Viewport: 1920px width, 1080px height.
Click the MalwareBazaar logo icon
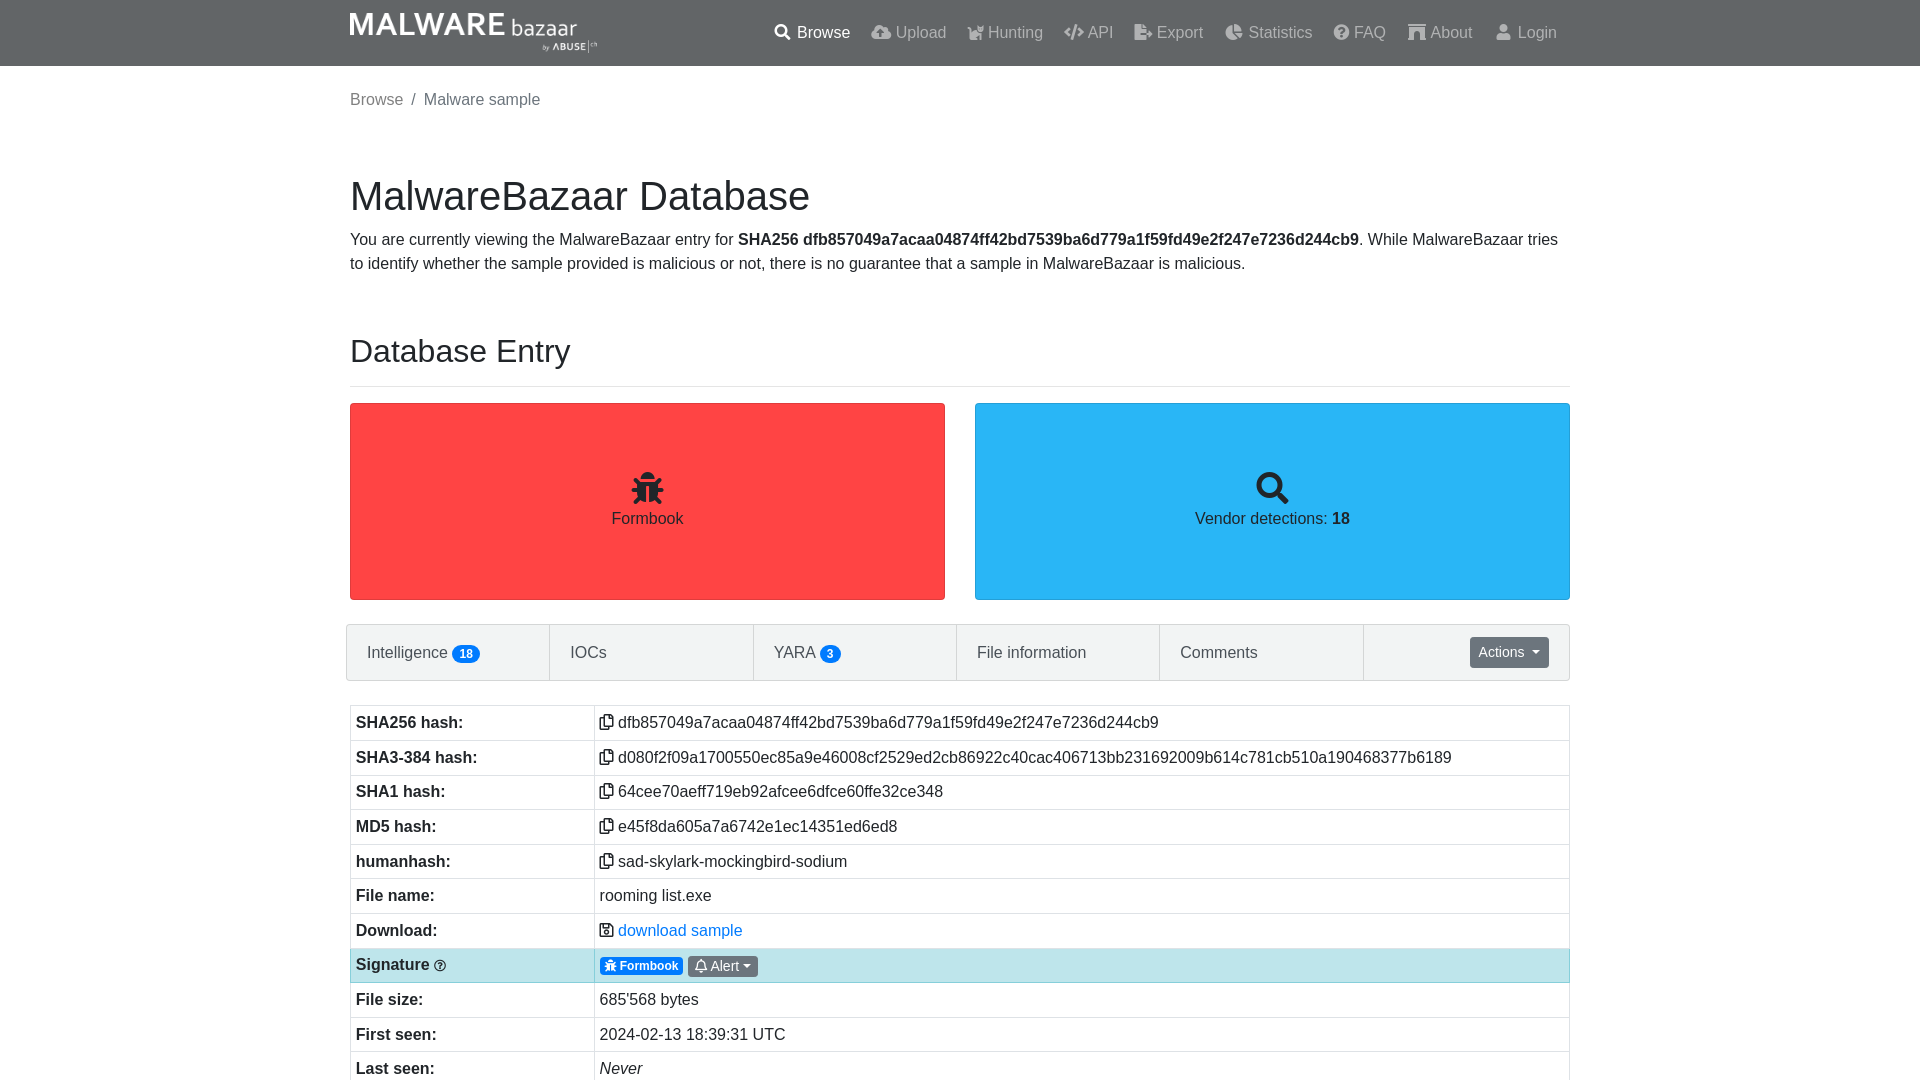point(473,33)
